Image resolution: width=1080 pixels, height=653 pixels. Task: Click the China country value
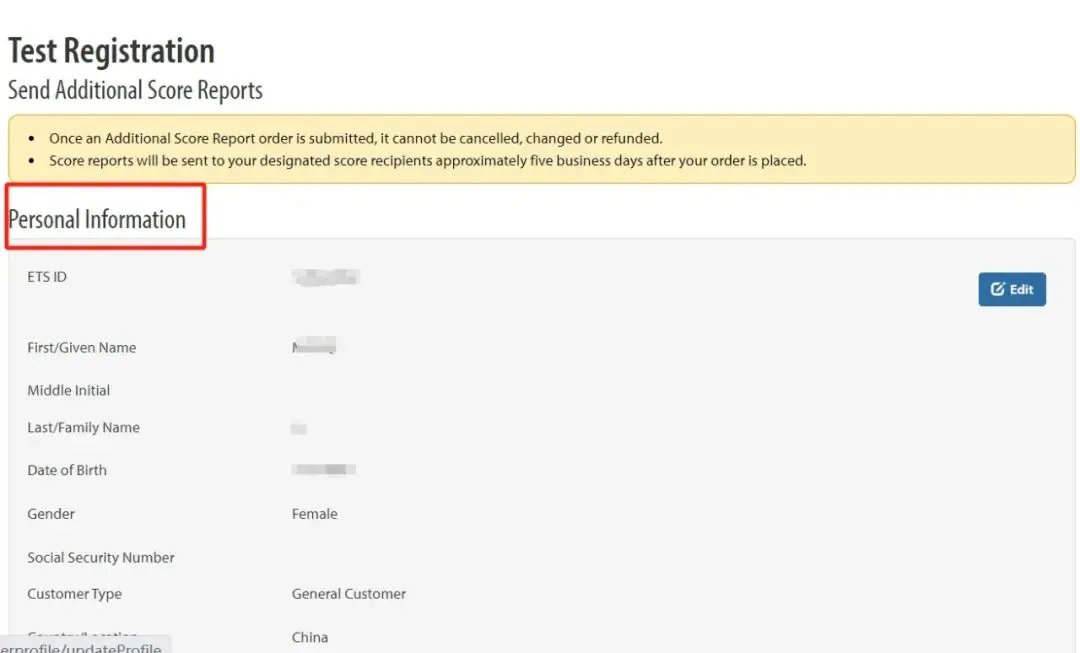click(309, 637)
